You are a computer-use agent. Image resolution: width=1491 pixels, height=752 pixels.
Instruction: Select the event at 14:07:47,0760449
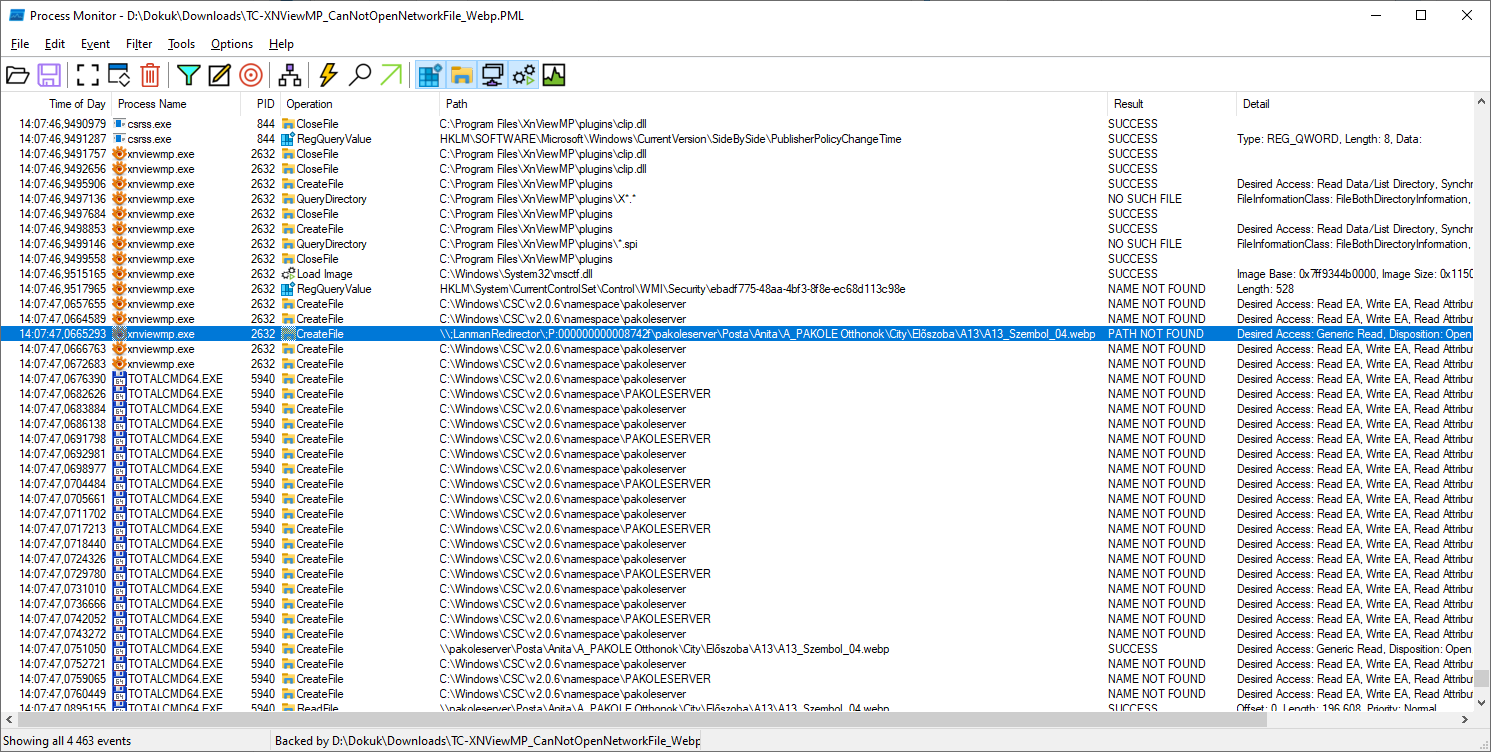pos(737,694)
